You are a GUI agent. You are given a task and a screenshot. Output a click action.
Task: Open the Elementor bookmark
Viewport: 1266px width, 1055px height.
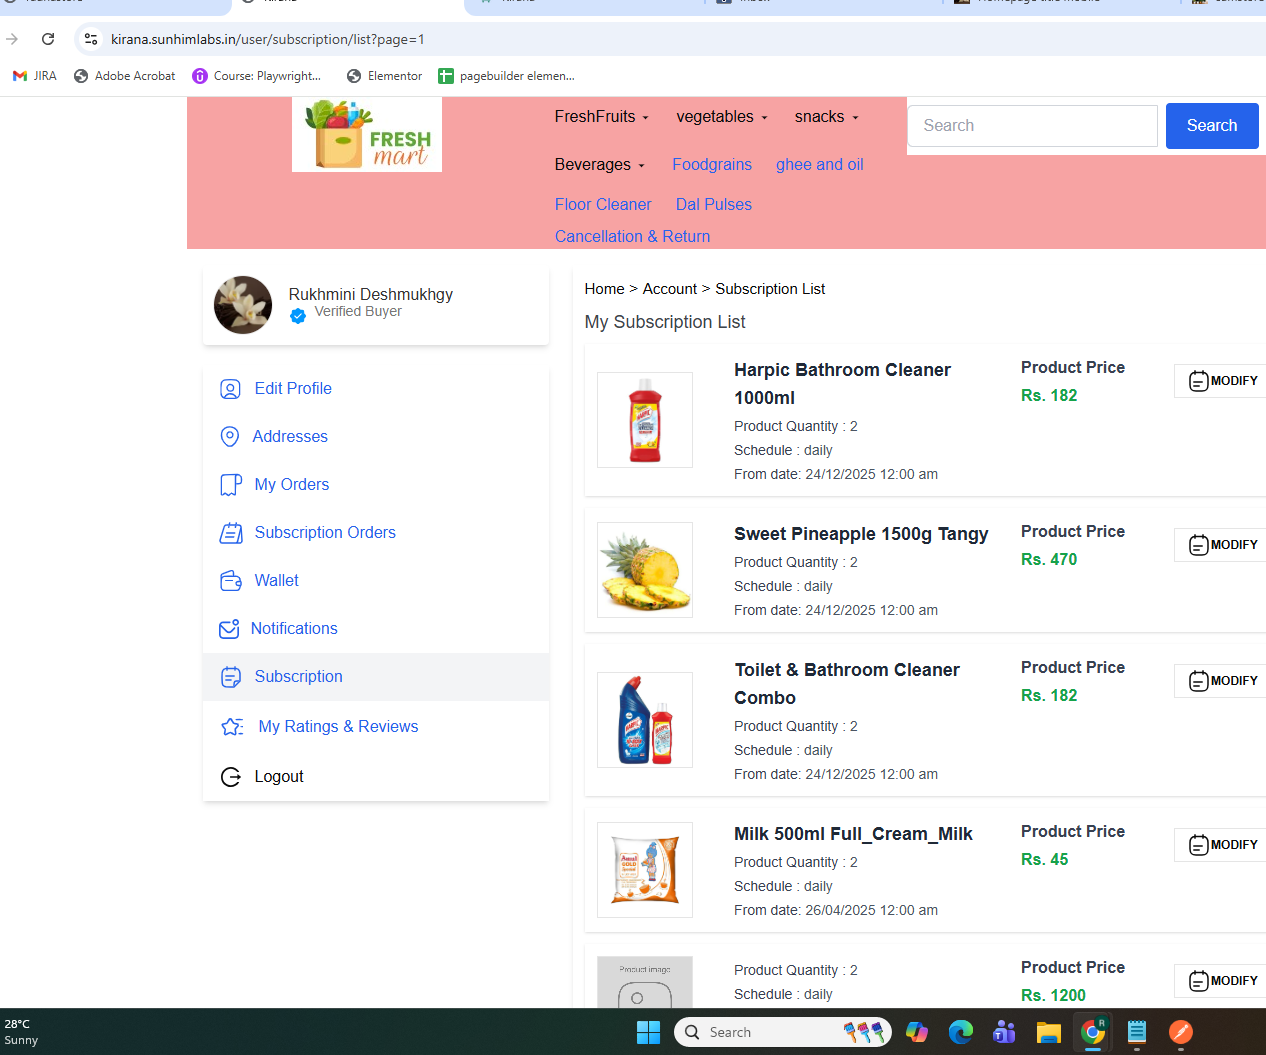(385, 76)
